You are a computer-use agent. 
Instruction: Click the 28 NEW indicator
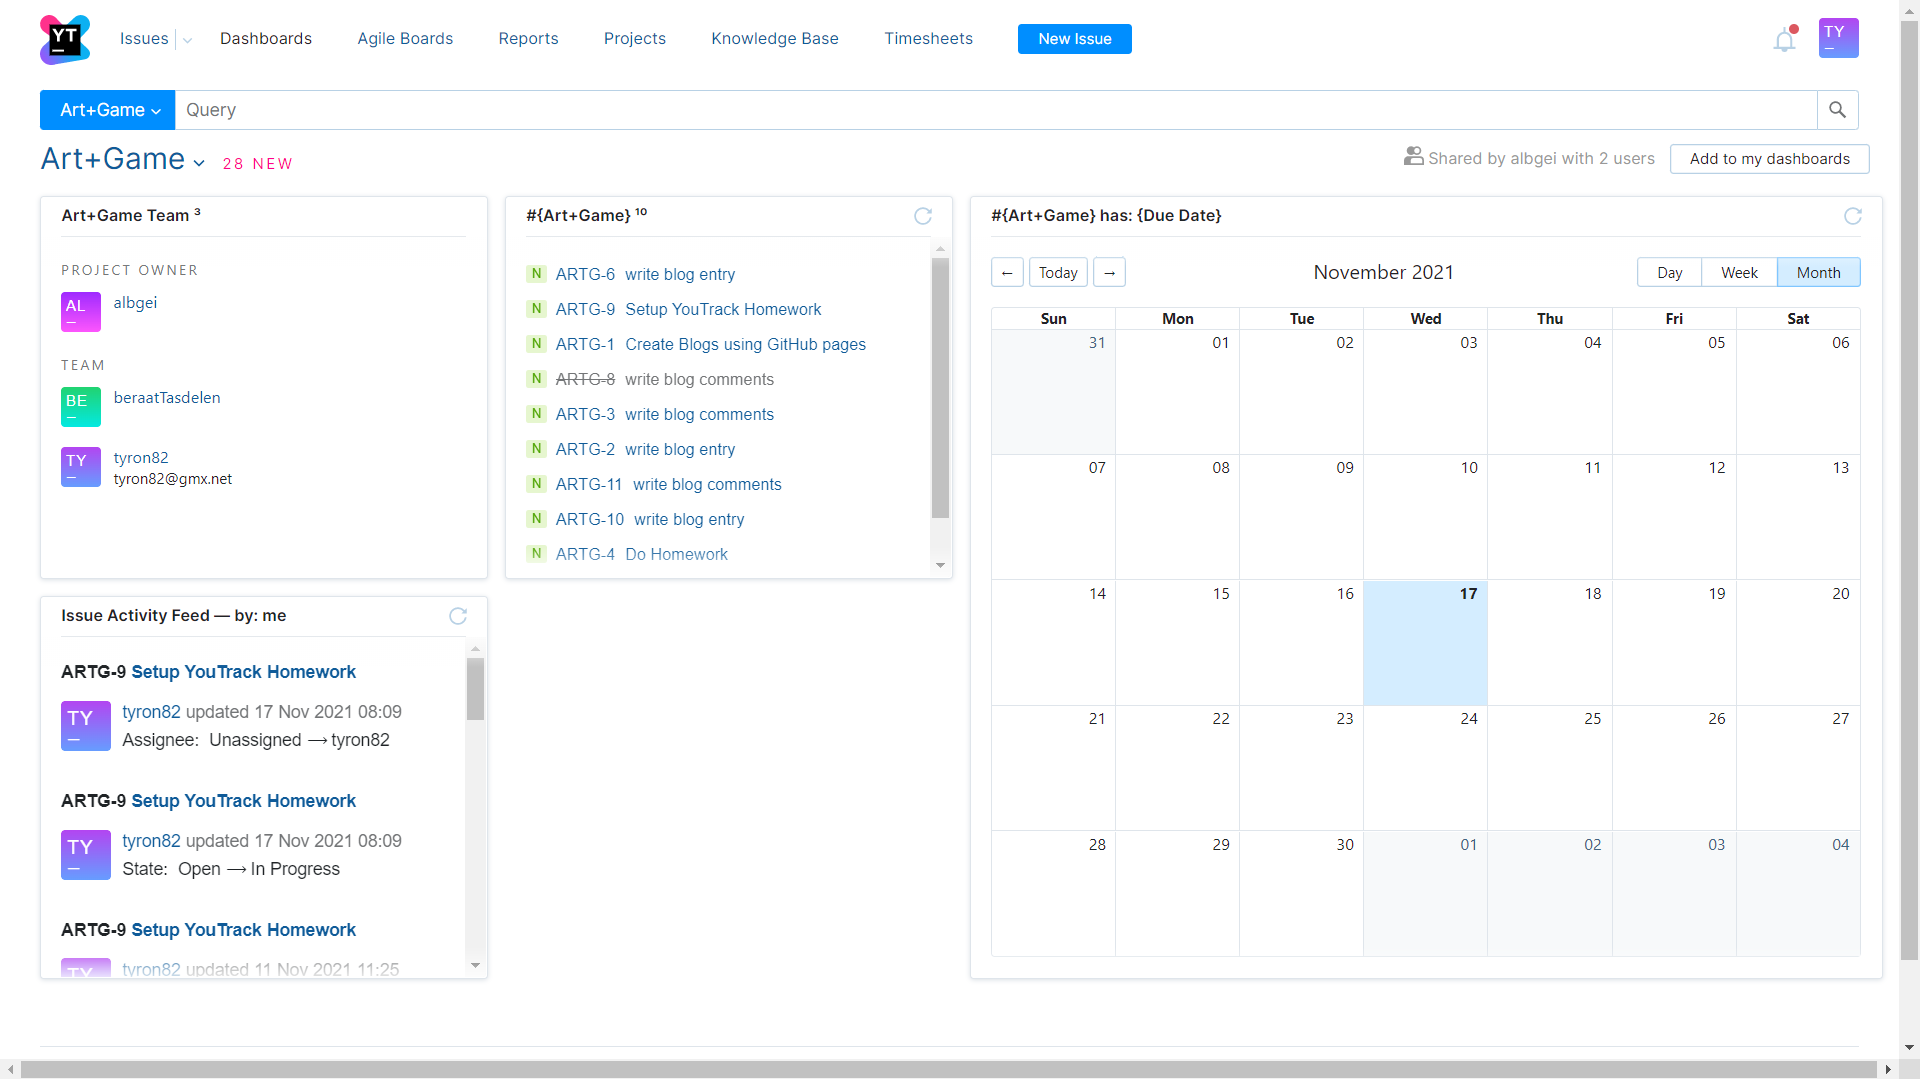258,164
